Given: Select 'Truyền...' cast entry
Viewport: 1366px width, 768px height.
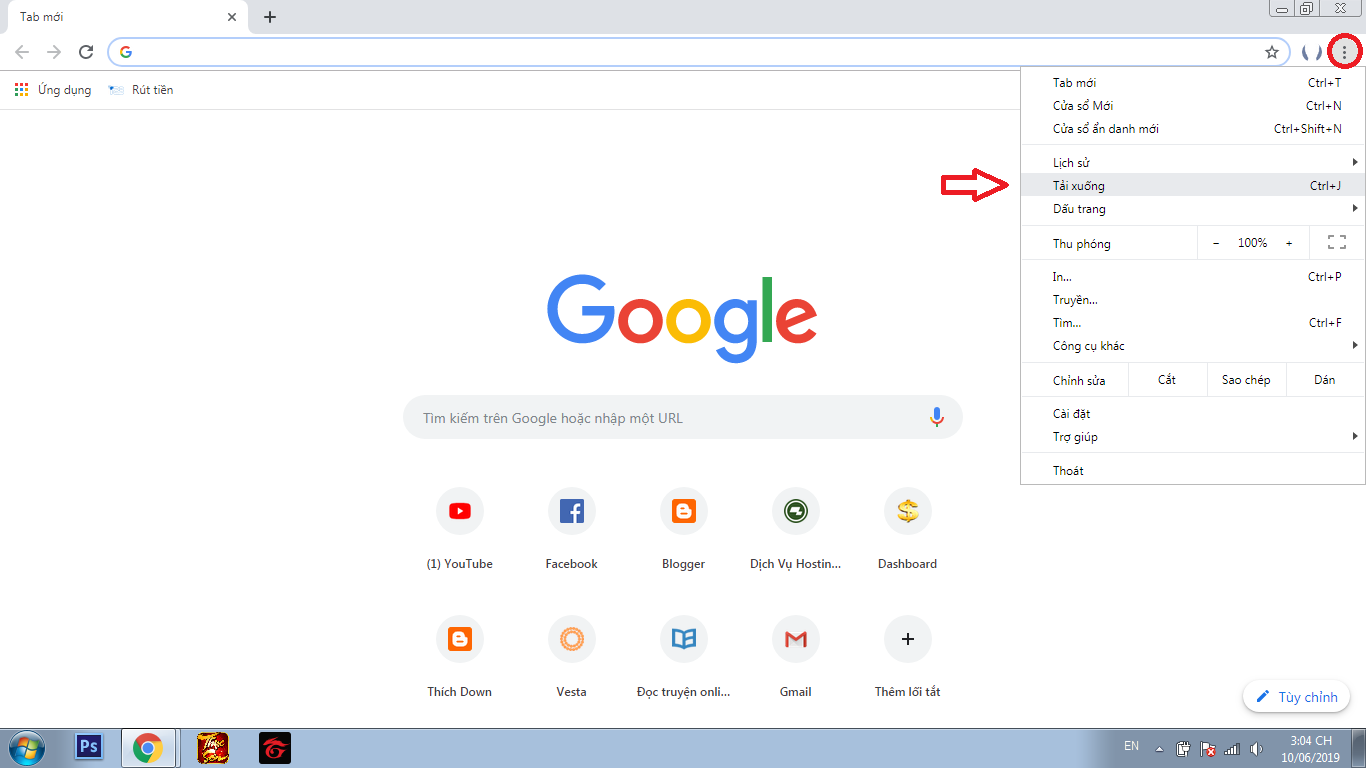Looking at the screenshot, I should [1193, 300].
